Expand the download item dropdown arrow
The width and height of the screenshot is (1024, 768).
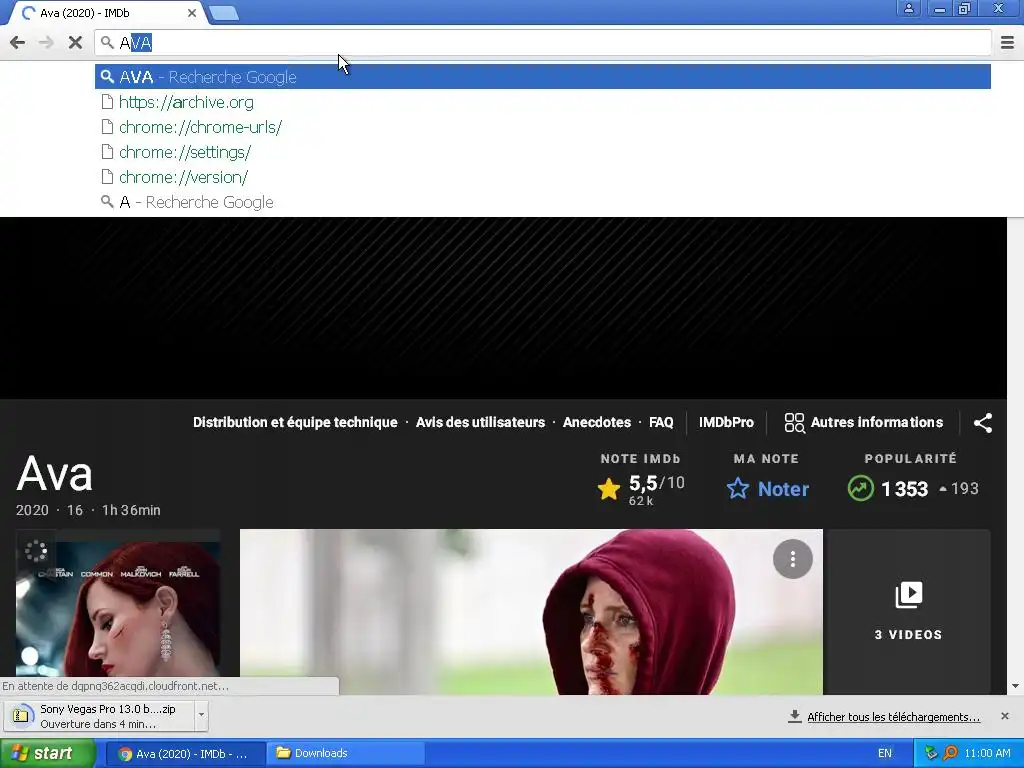(x=201, y=716)
